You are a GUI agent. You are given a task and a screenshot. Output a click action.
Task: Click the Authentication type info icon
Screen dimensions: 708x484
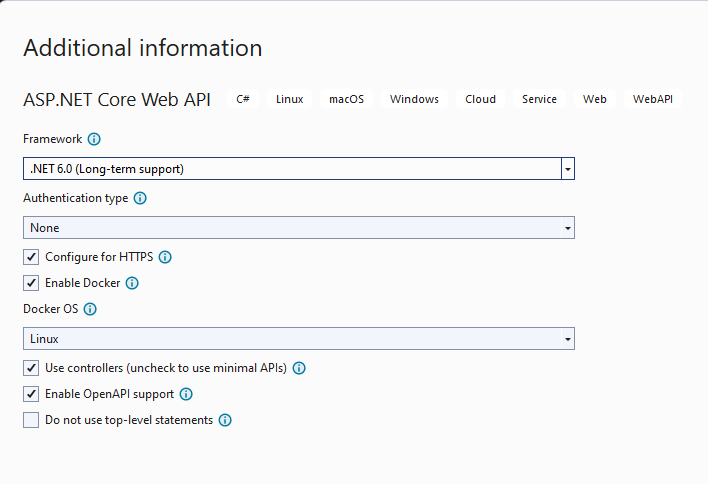coord(141,199)
